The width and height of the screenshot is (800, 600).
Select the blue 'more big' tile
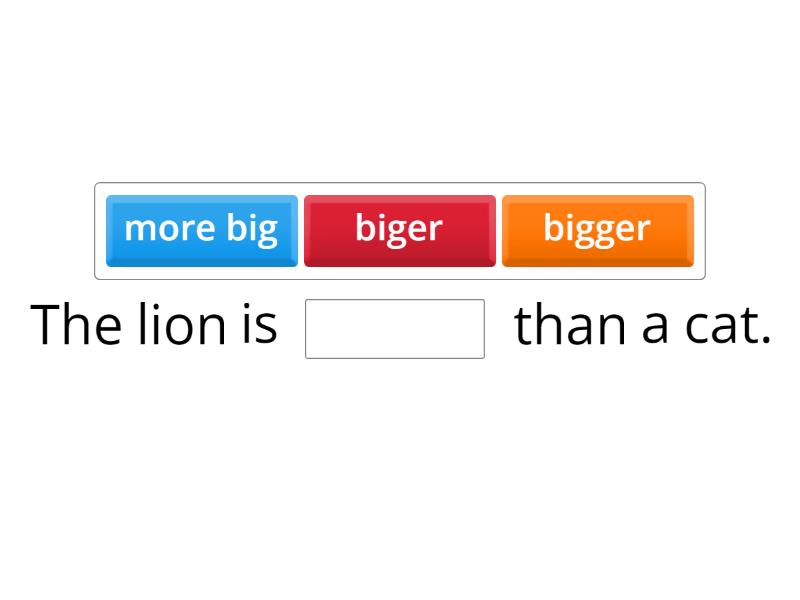click(201, 230)
